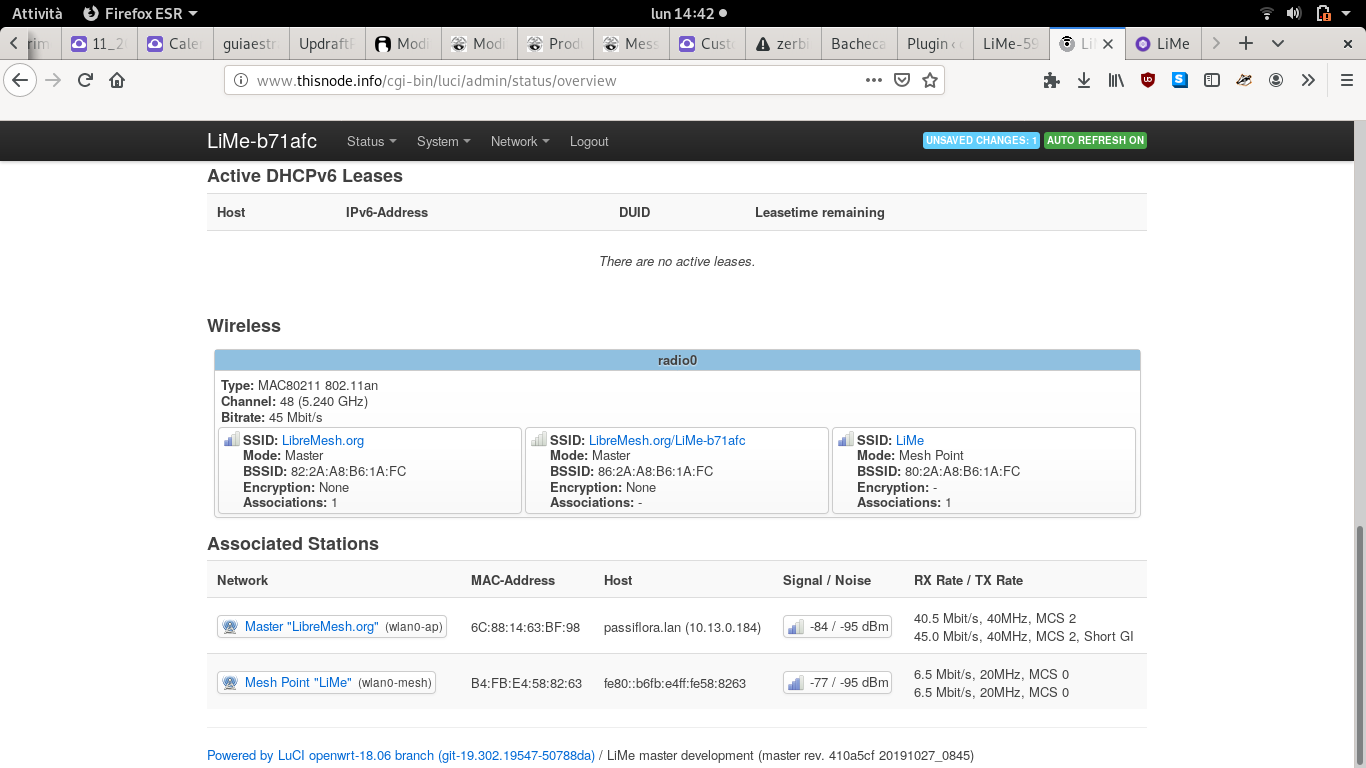1366x768 pixels.
Task: Open a new browser tab
Action: tap(1245, 43)
